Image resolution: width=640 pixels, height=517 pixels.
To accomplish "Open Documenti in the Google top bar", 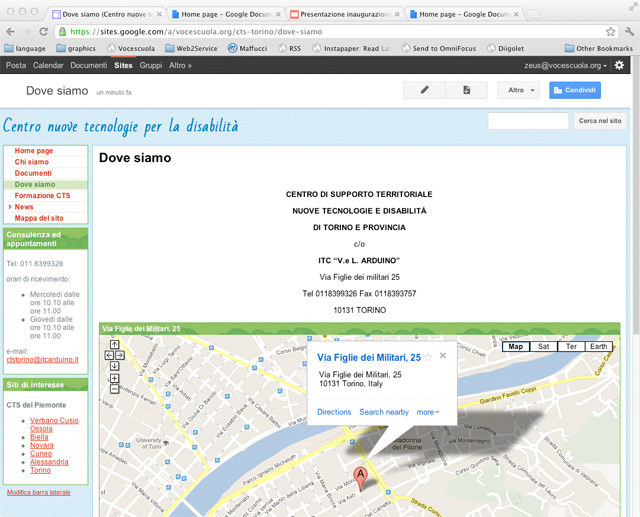I will [x=88, y=65].
